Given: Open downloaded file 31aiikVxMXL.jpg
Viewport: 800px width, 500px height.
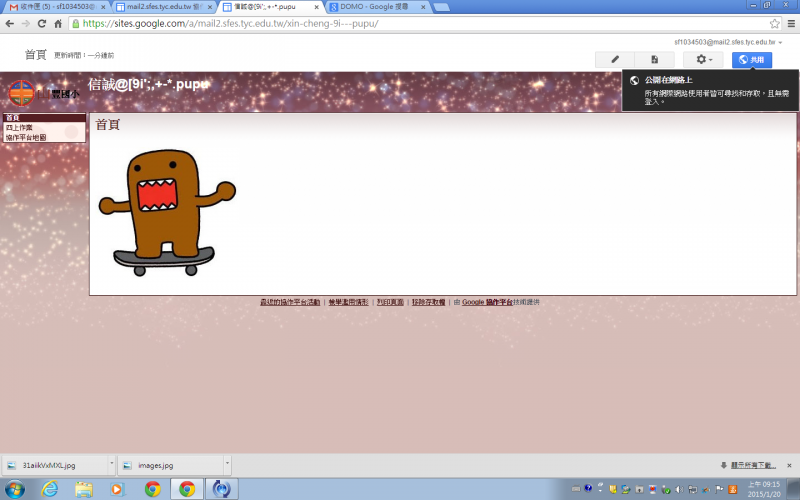Looking at the screenshot, I should point(55,465).
